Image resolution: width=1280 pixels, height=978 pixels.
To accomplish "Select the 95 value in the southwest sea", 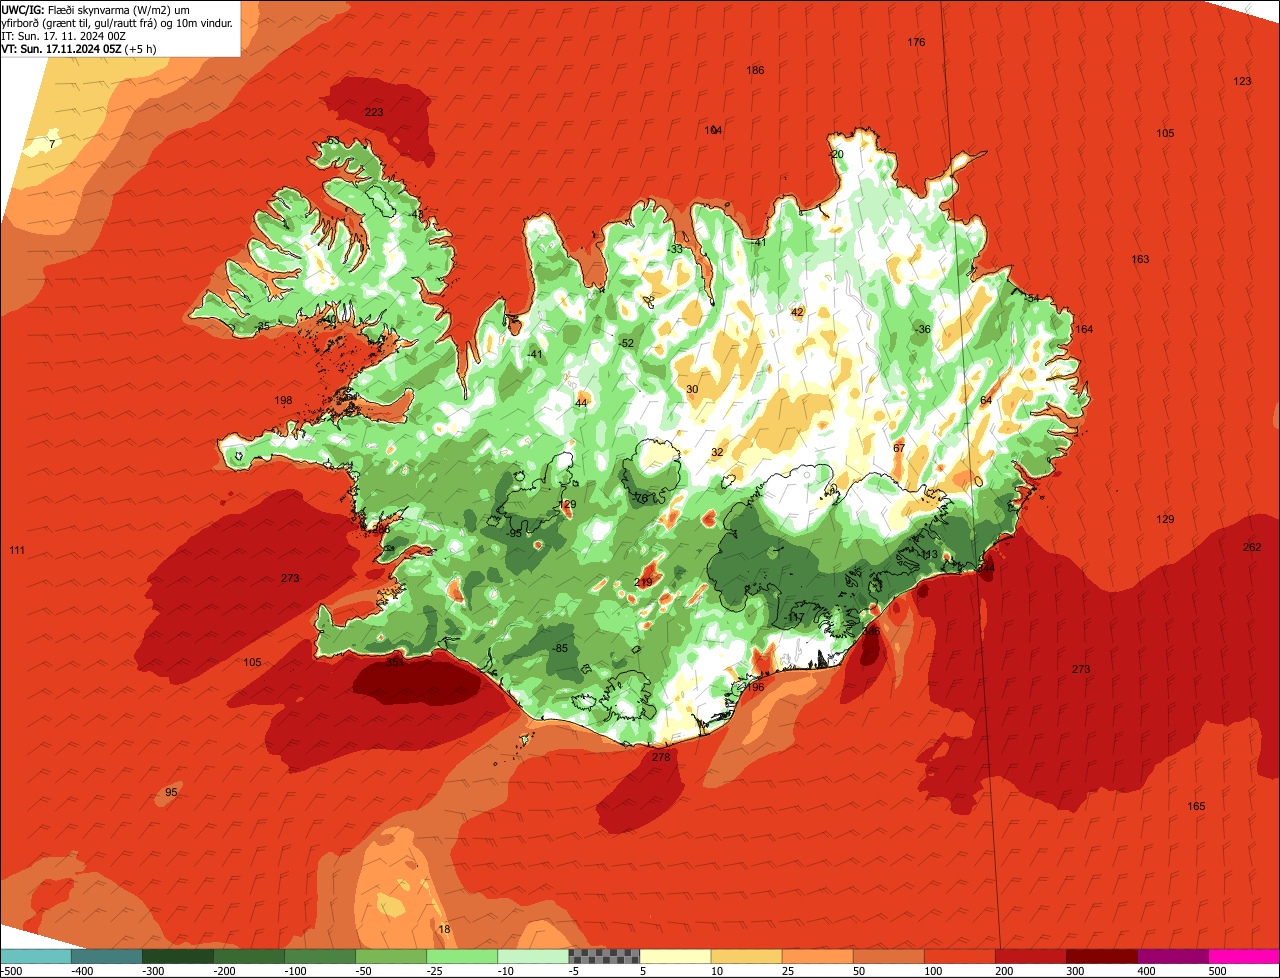I will [x=171, y=792].
